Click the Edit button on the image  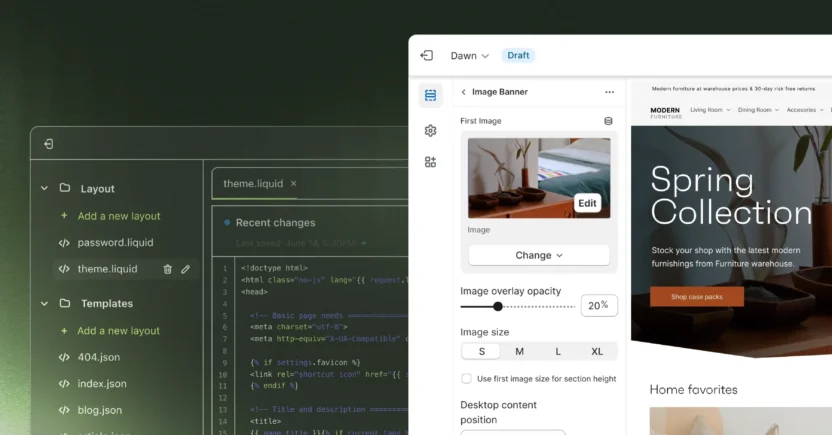587,203
